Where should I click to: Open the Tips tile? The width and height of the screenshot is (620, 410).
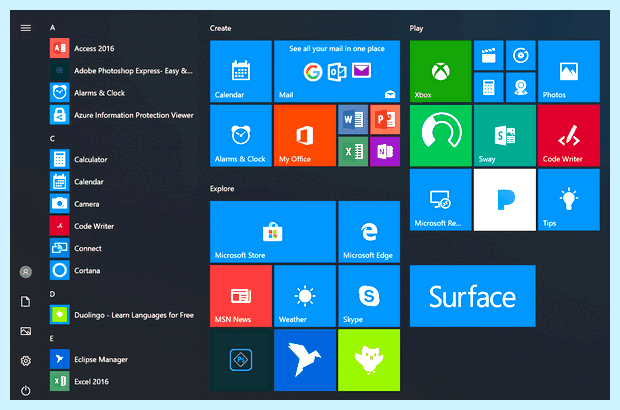[x=569, y=200]
